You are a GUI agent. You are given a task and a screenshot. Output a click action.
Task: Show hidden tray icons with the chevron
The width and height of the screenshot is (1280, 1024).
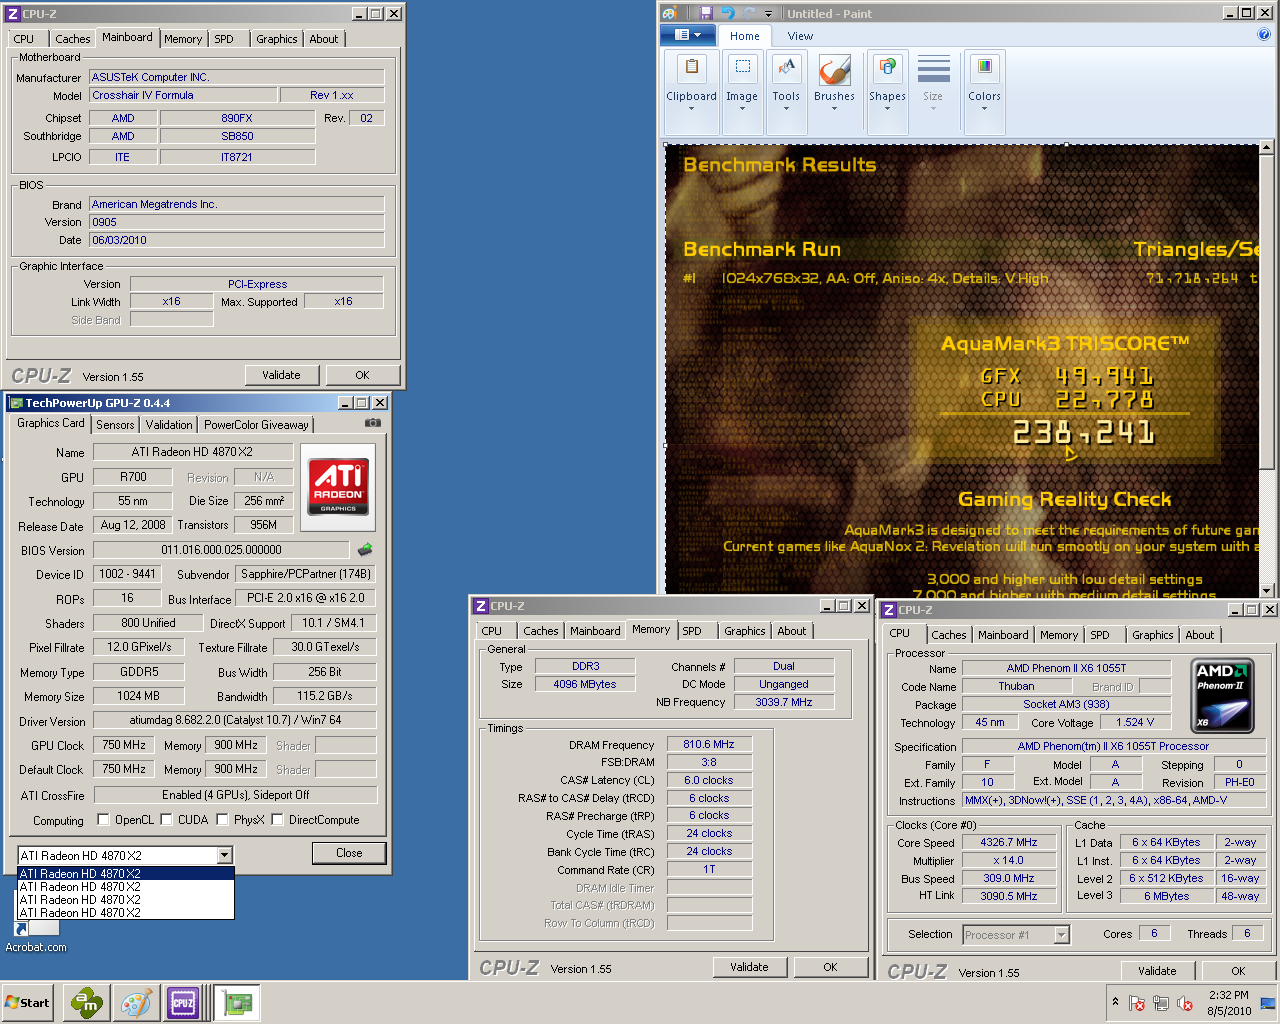click(x=1115, y=1002)
